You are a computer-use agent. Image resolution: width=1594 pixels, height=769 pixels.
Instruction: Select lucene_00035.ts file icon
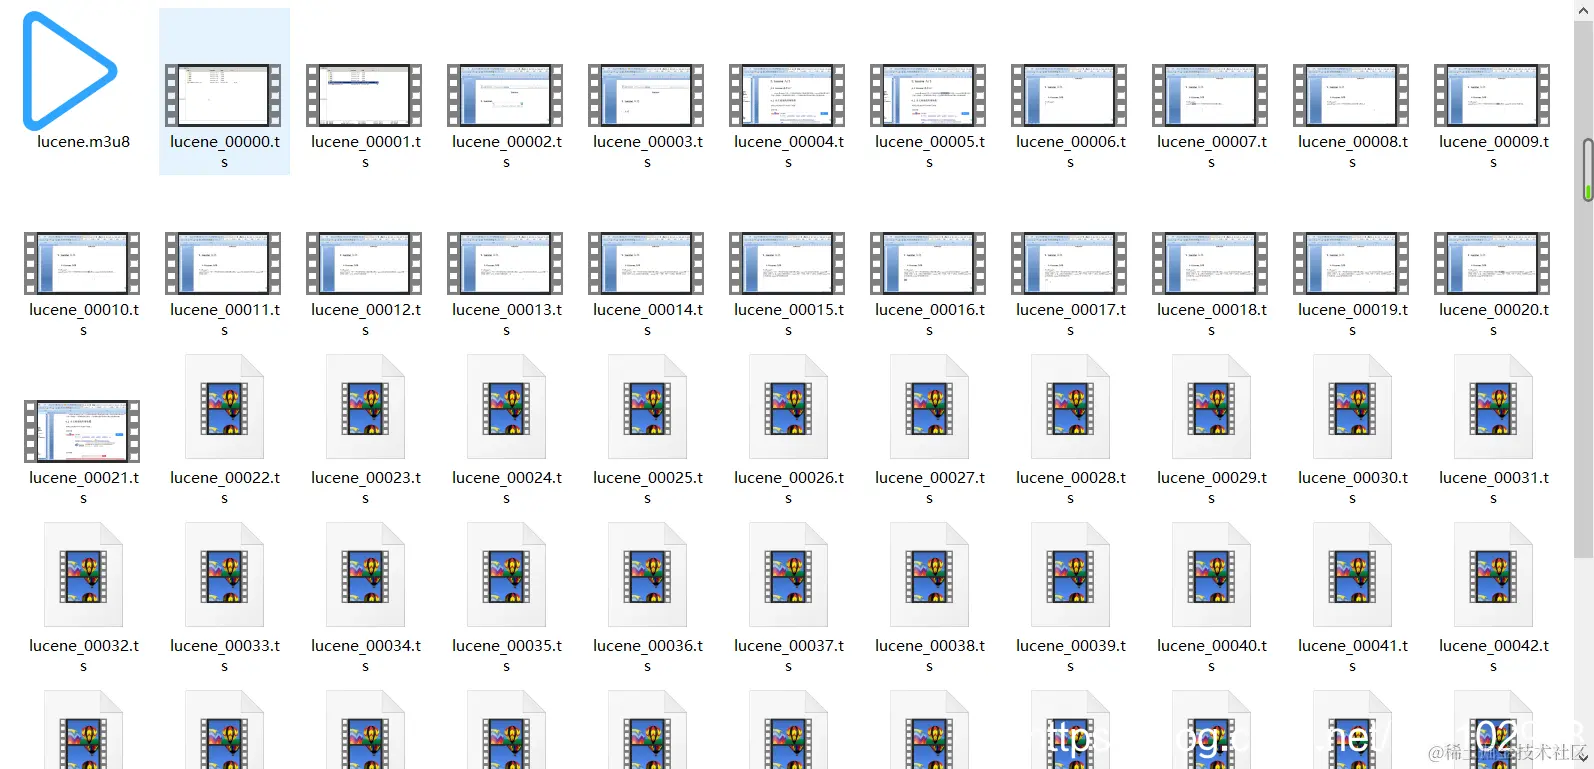click(x=506, y=575)
